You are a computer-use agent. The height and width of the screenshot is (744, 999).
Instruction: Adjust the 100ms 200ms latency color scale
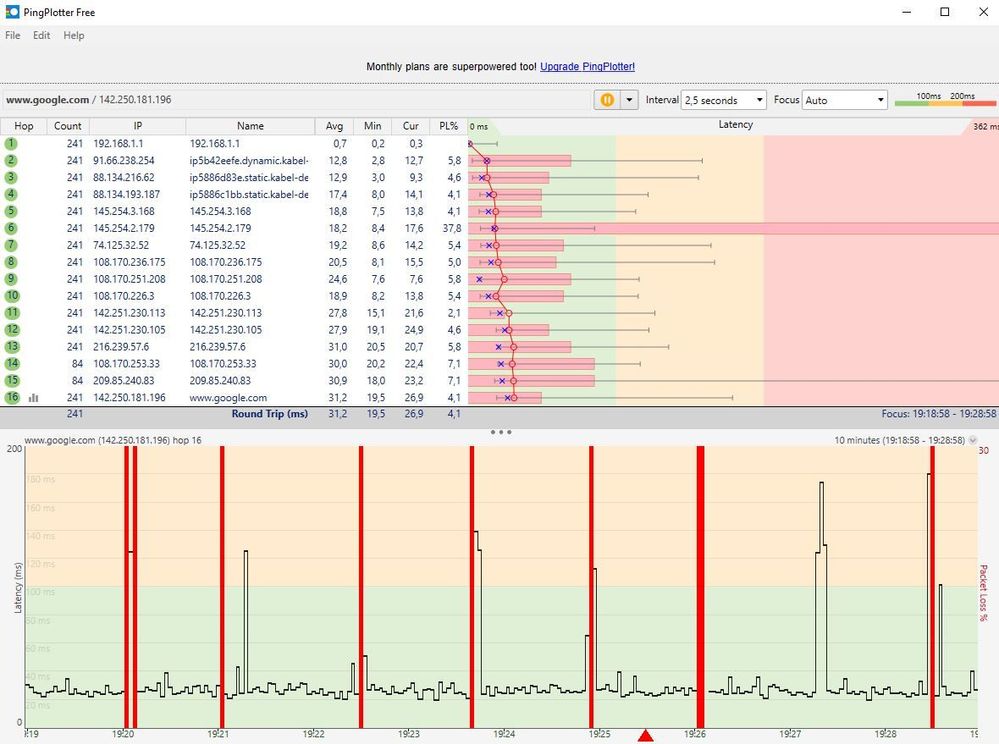pos(945,99)
